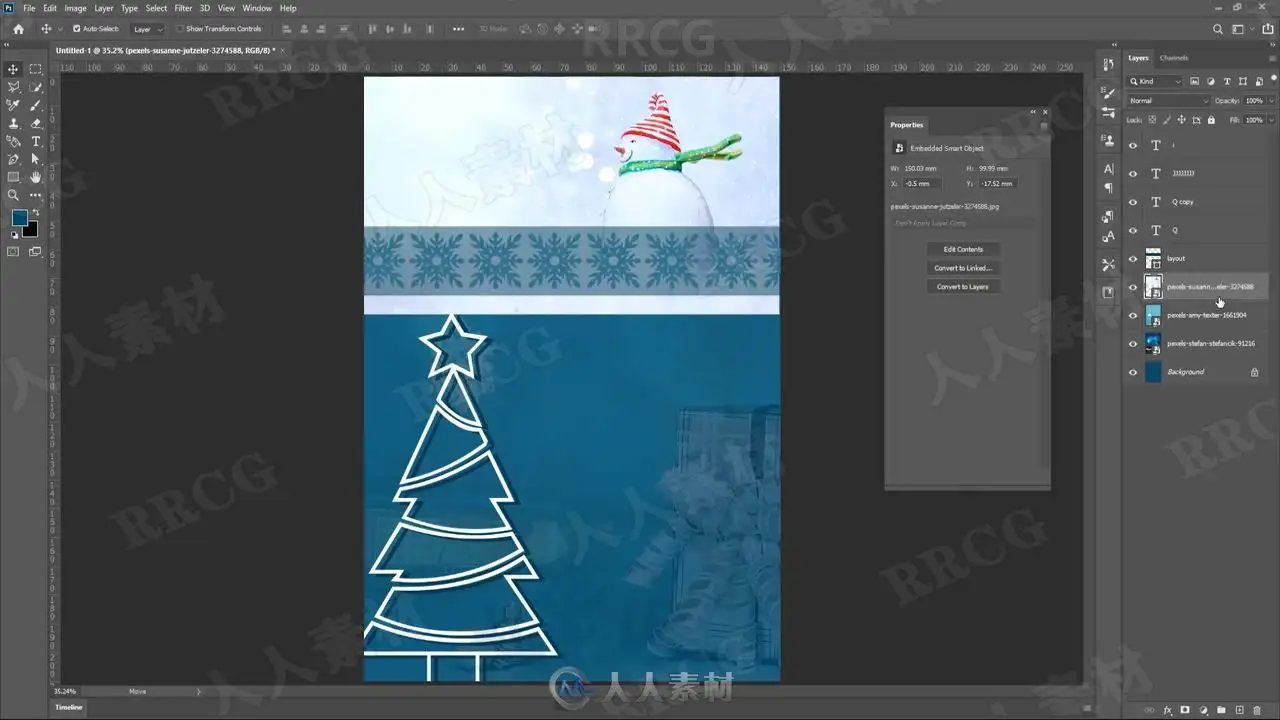
Task: Open the Fill dropdown arrow
Action: pos(1271,120)
